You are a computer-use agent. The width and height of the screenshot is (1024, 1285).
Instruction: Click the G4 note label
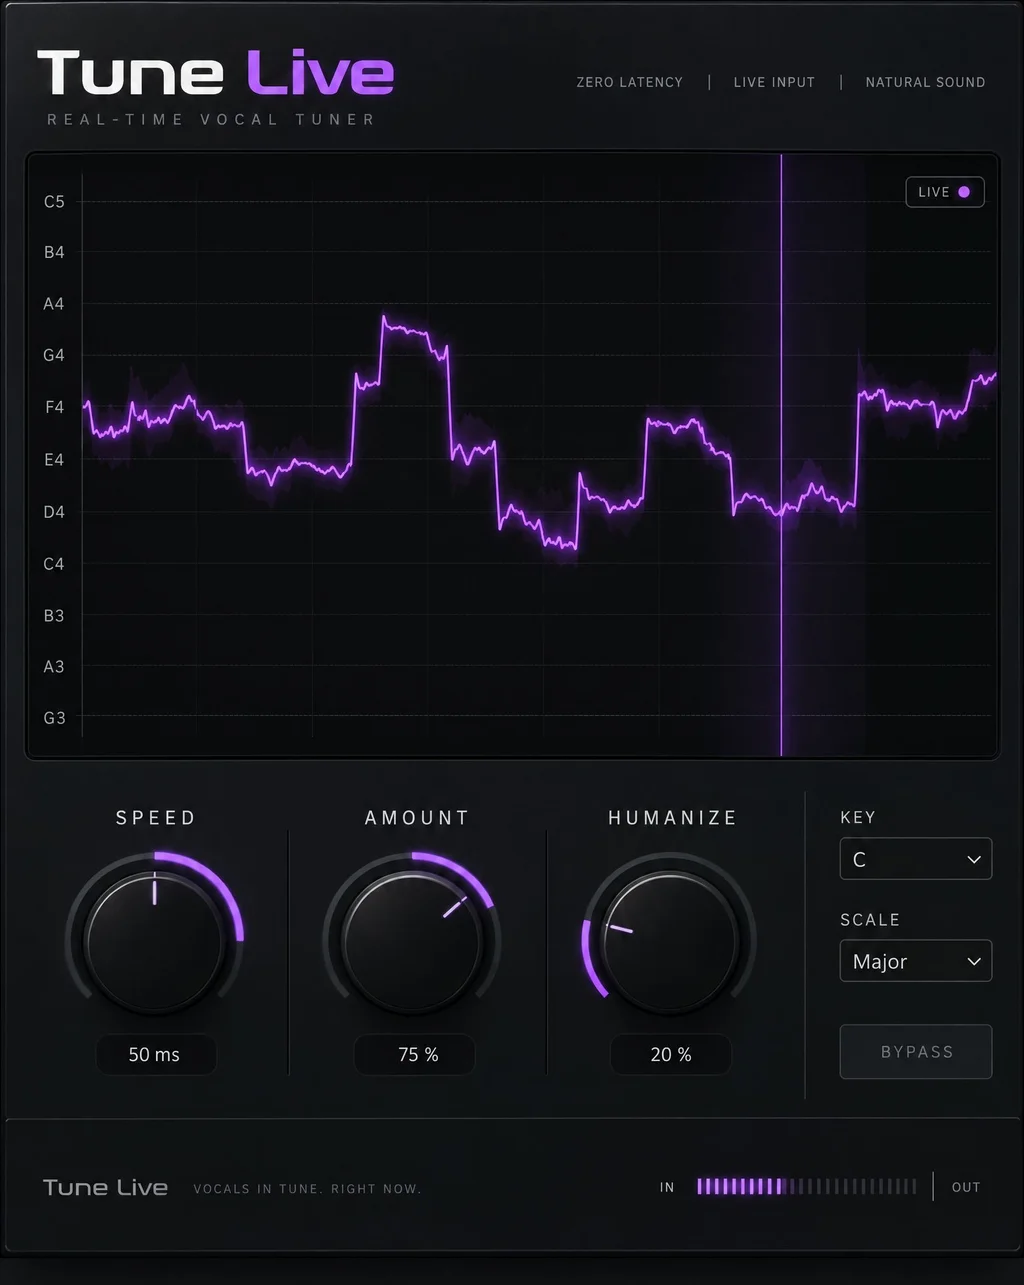pos(54,355)
